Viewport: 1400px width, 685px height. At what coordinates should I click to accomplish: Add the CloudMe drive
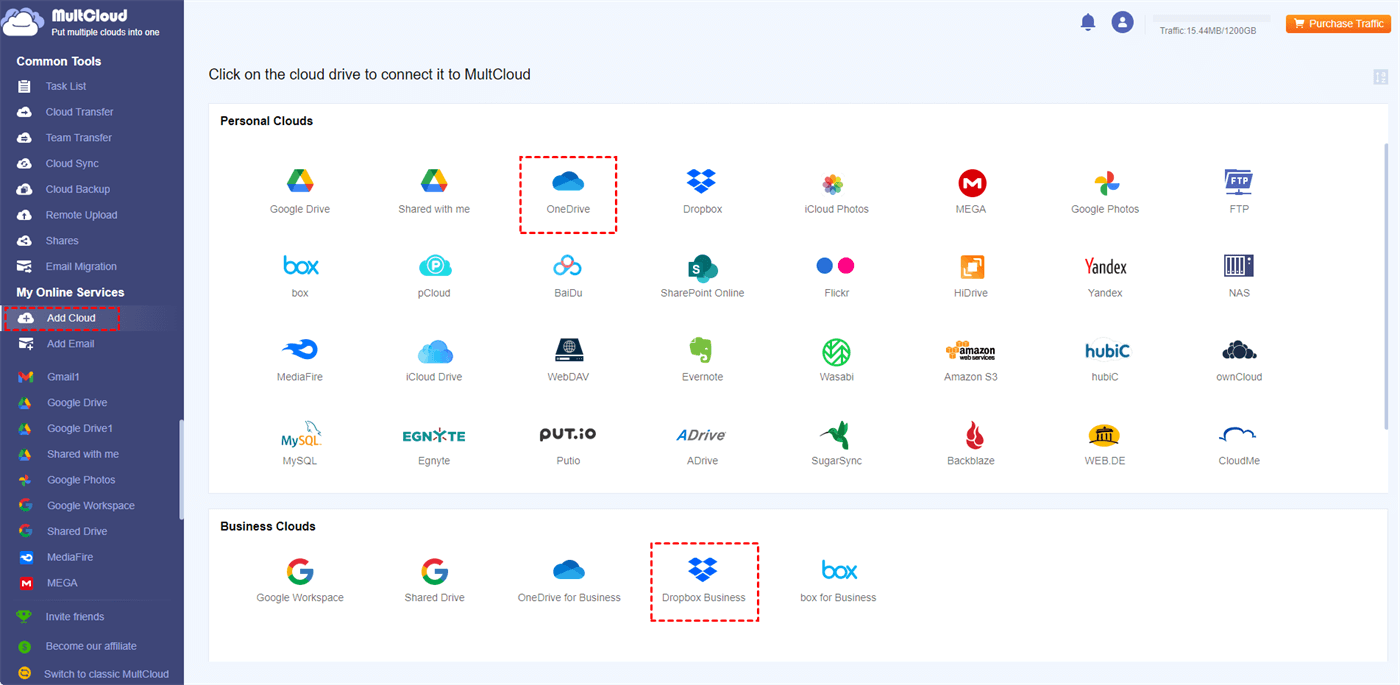coord(1239,444)
